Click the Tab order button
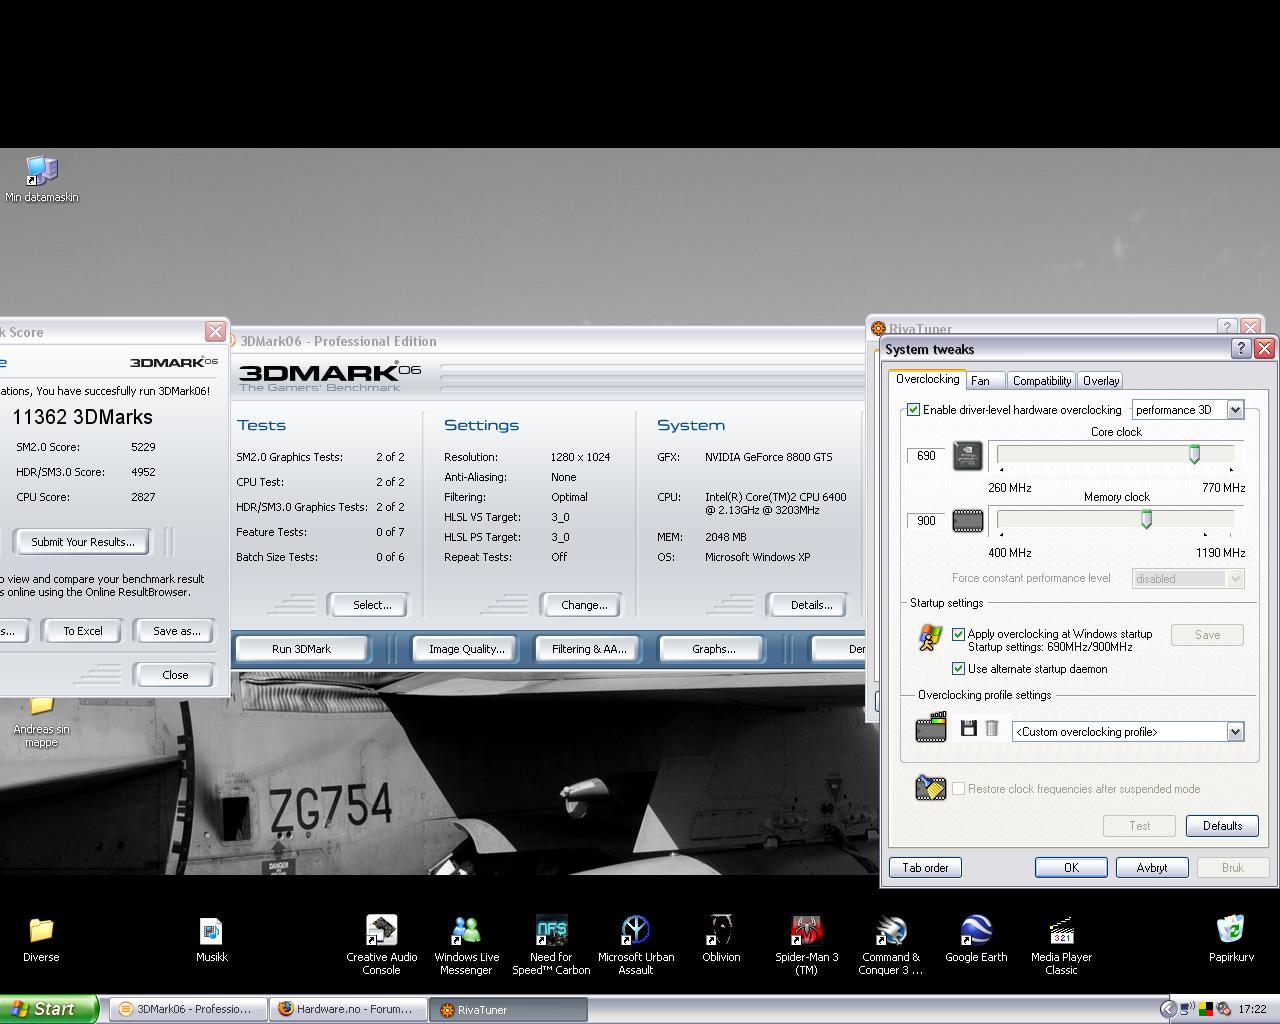Viewport: 1280px width, 1024px height. [x=926, y=868]
